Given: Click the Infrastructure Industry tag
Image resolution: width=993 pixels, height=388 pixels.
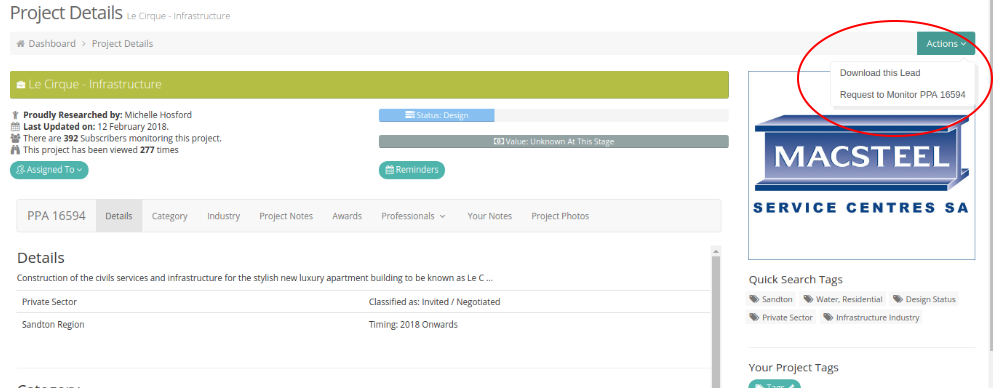Looking at the screenshot, I should (871, 317).
